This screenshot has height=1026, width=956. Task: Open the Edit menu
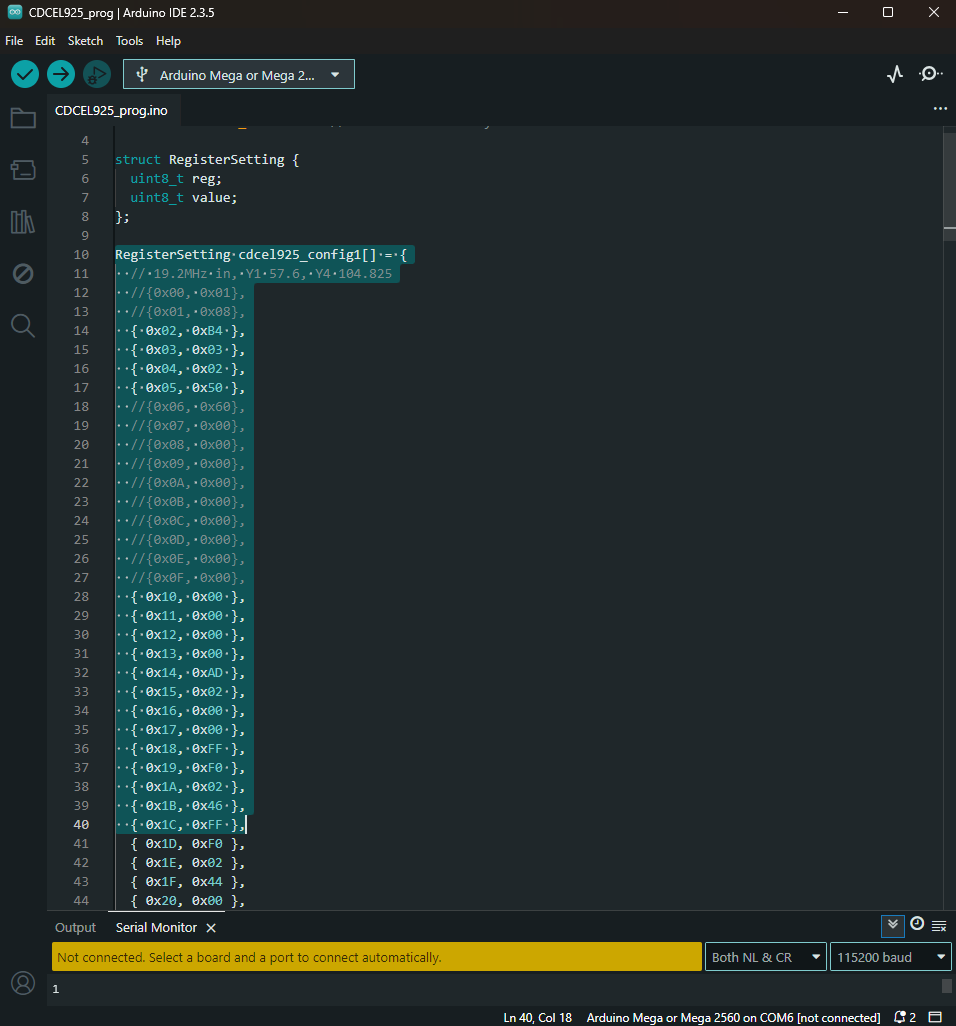[45, 41]
